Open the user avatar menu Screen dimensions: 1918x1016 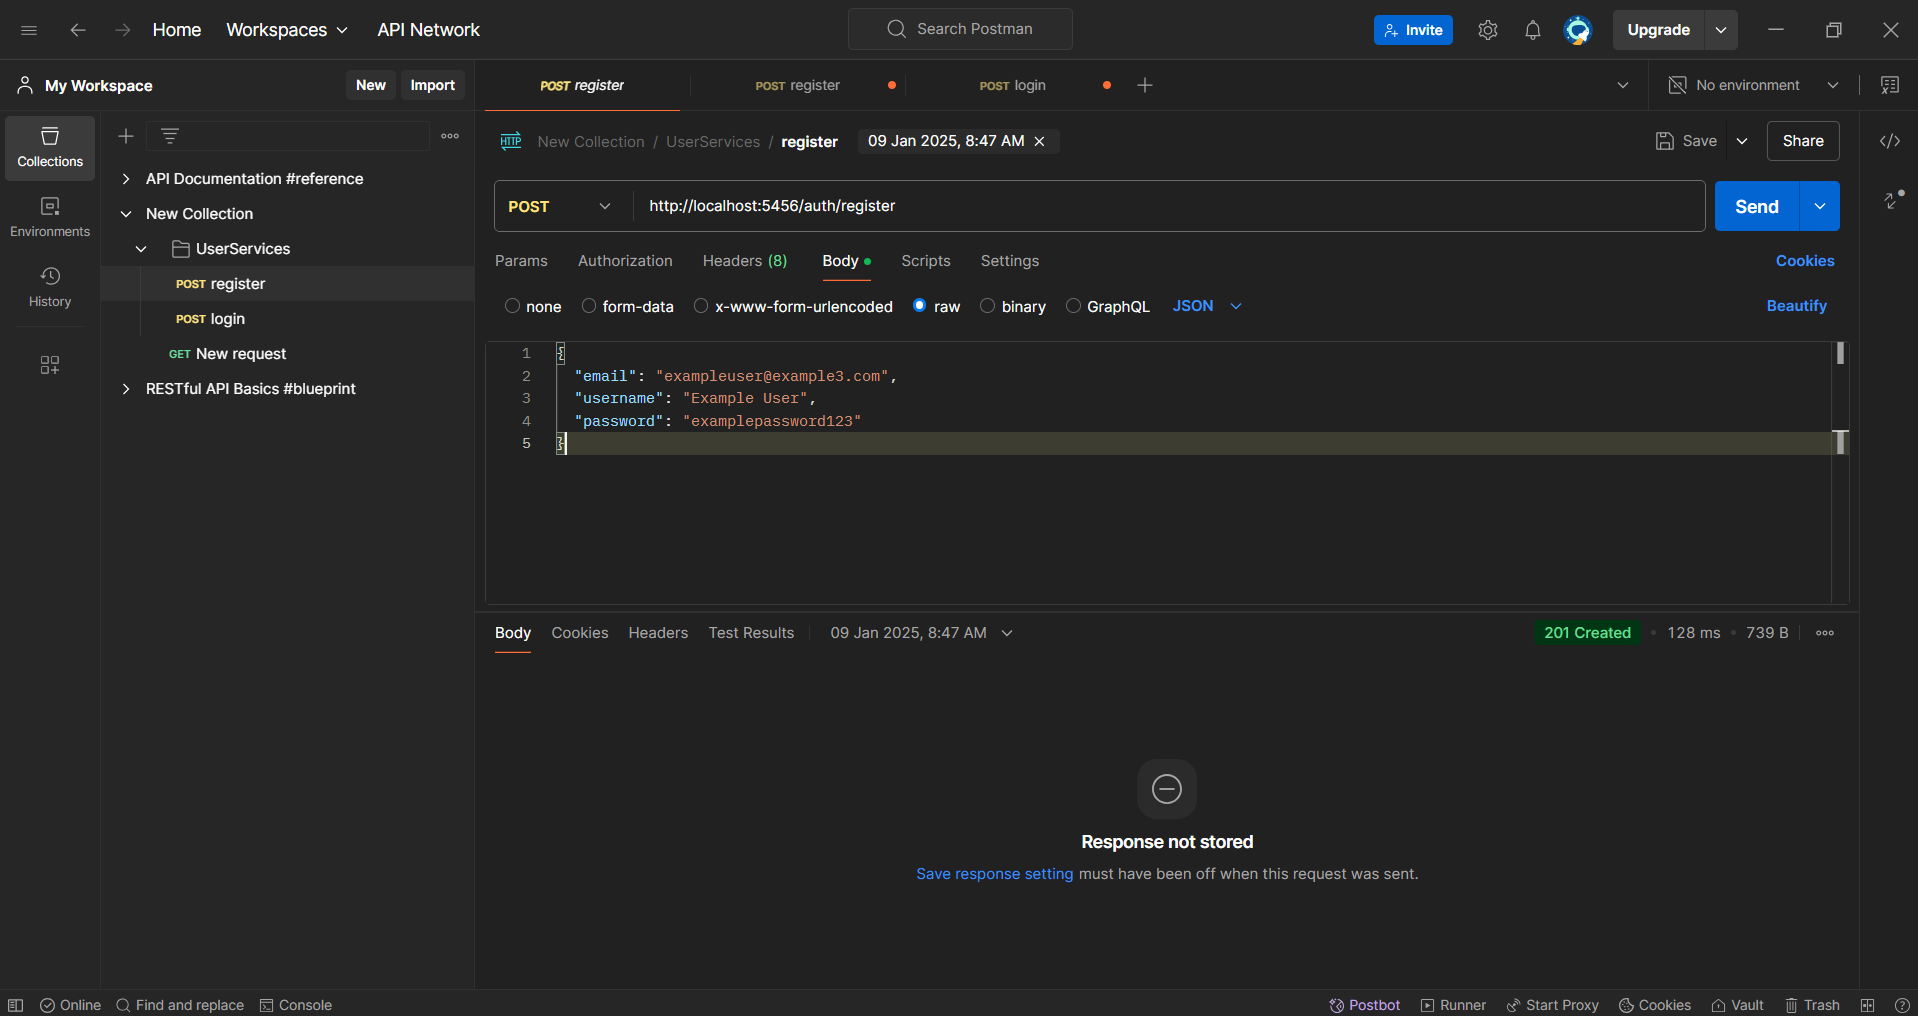pyautogui.click(x=1577, y=30)
